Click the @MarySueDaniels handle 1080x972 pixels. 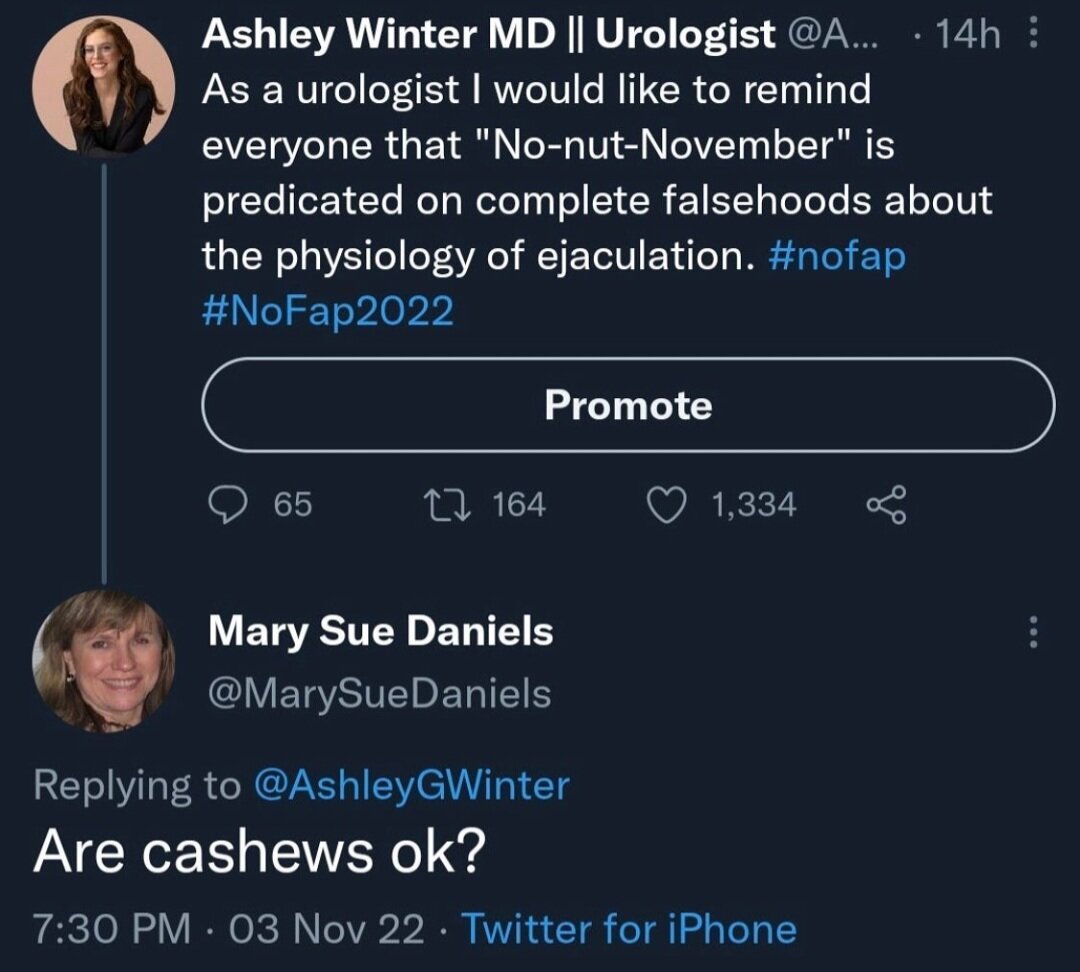pos(379,693)
